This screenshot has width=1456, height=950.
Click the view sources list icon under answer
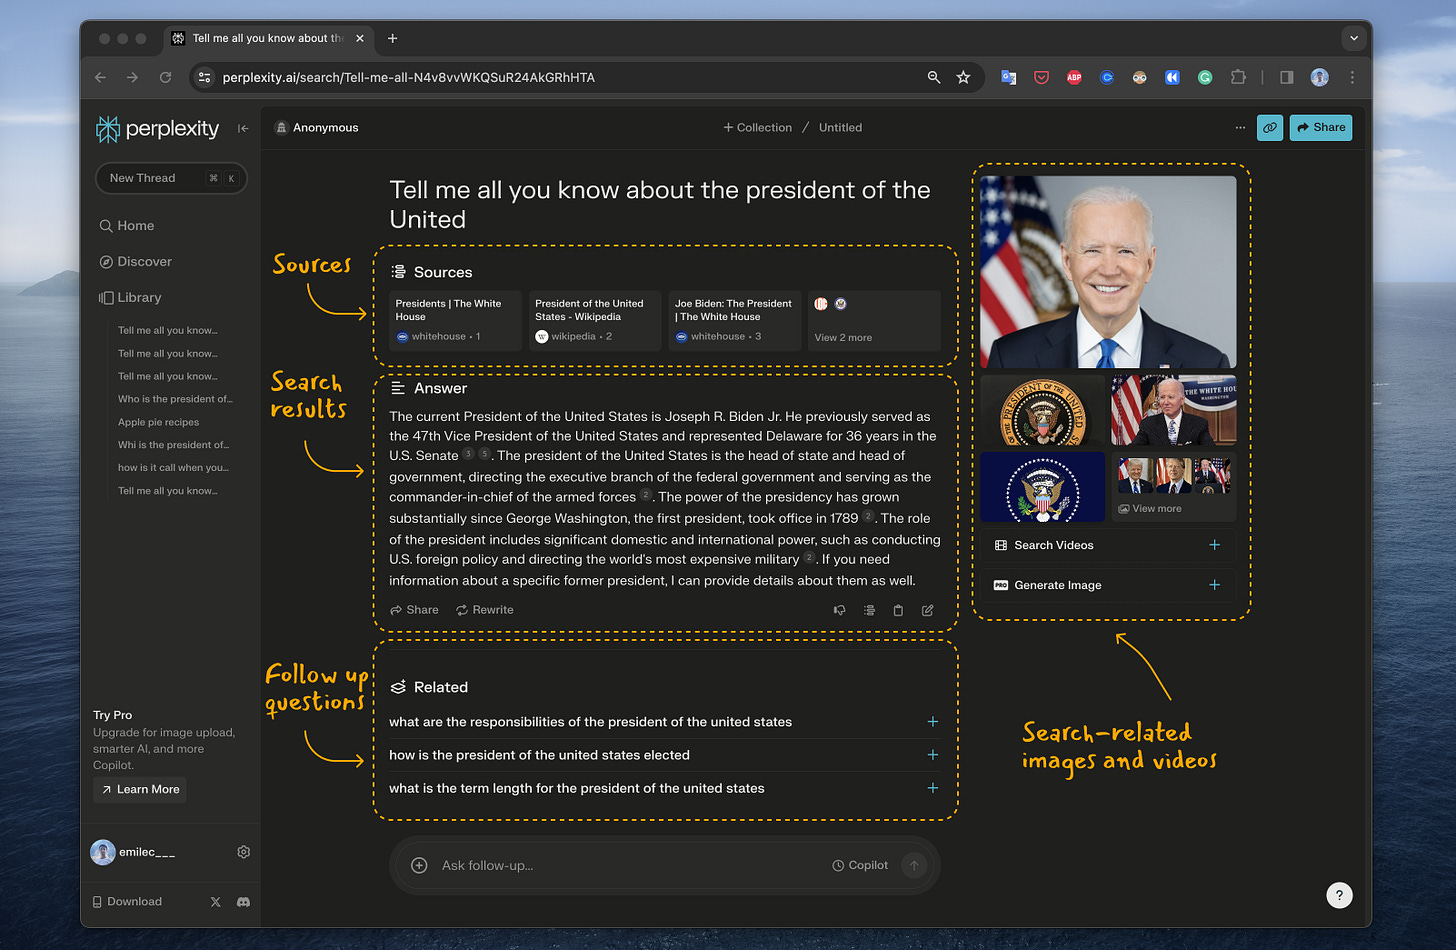[x=869, y=610]
